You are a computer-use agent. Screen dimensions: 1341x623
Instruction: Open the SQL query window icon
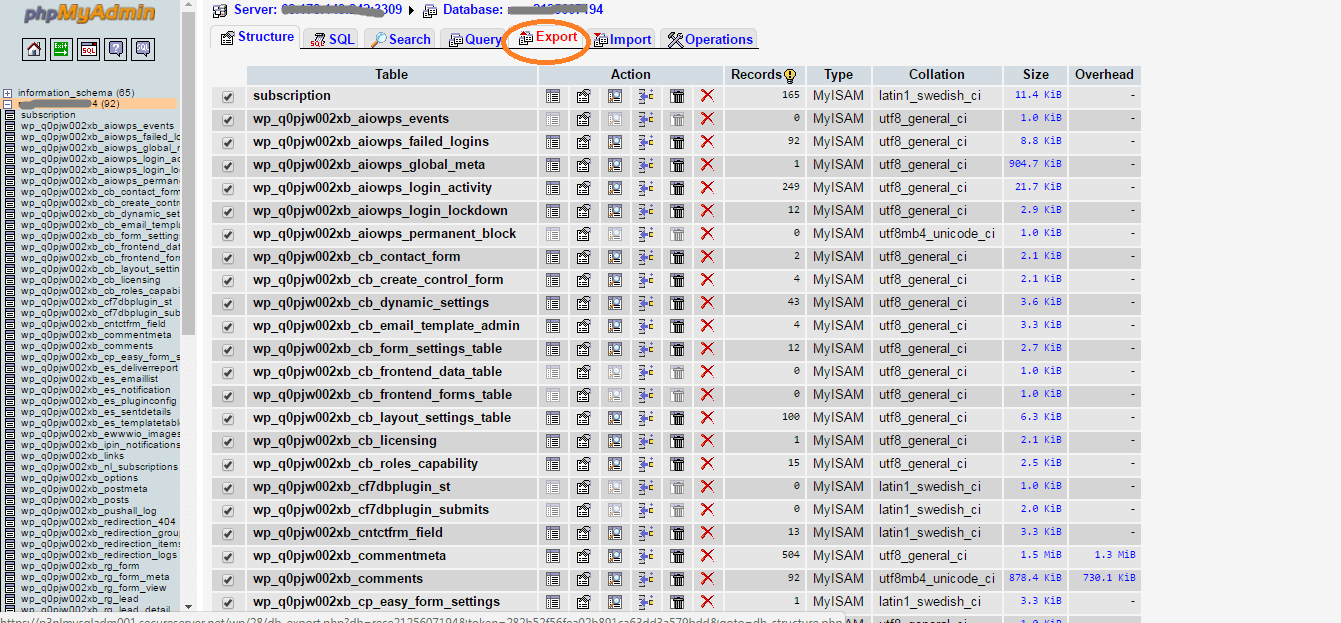tap(89, 49)
